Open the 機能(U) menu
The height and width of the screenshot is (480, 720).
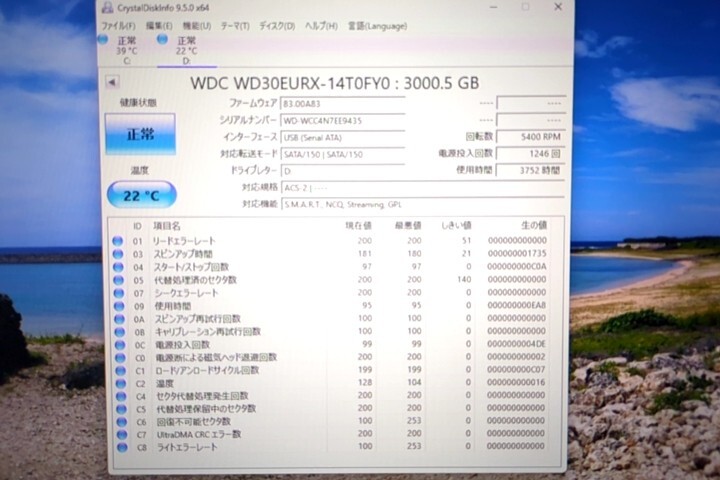click(x=197, y=26)
